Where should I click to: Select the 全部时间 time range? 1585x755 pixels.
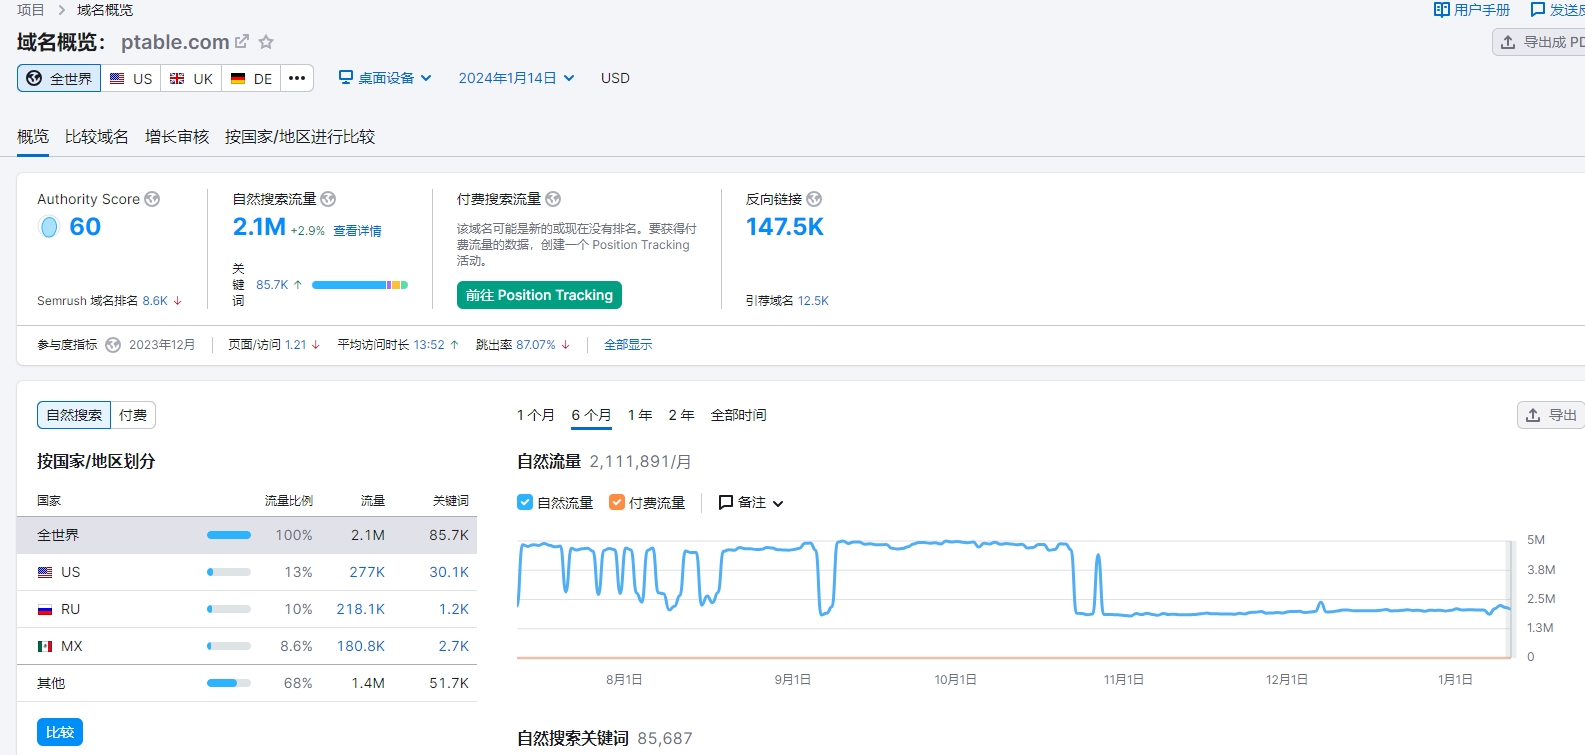tap(739, 415)
